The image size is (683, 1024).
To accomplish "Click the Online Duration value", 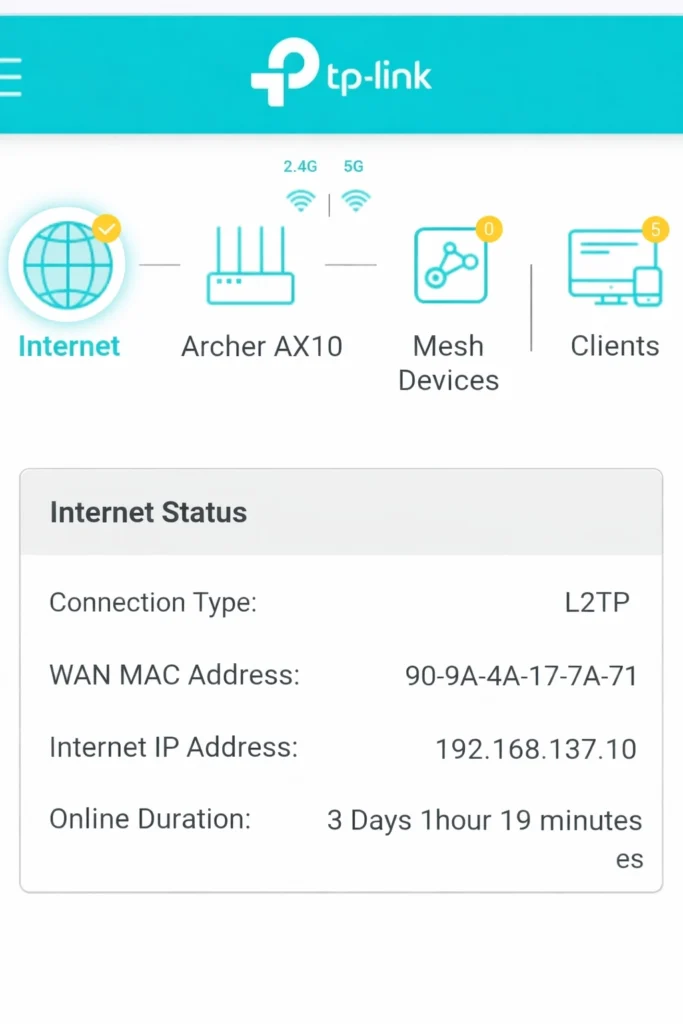I will tap(484, 821).
